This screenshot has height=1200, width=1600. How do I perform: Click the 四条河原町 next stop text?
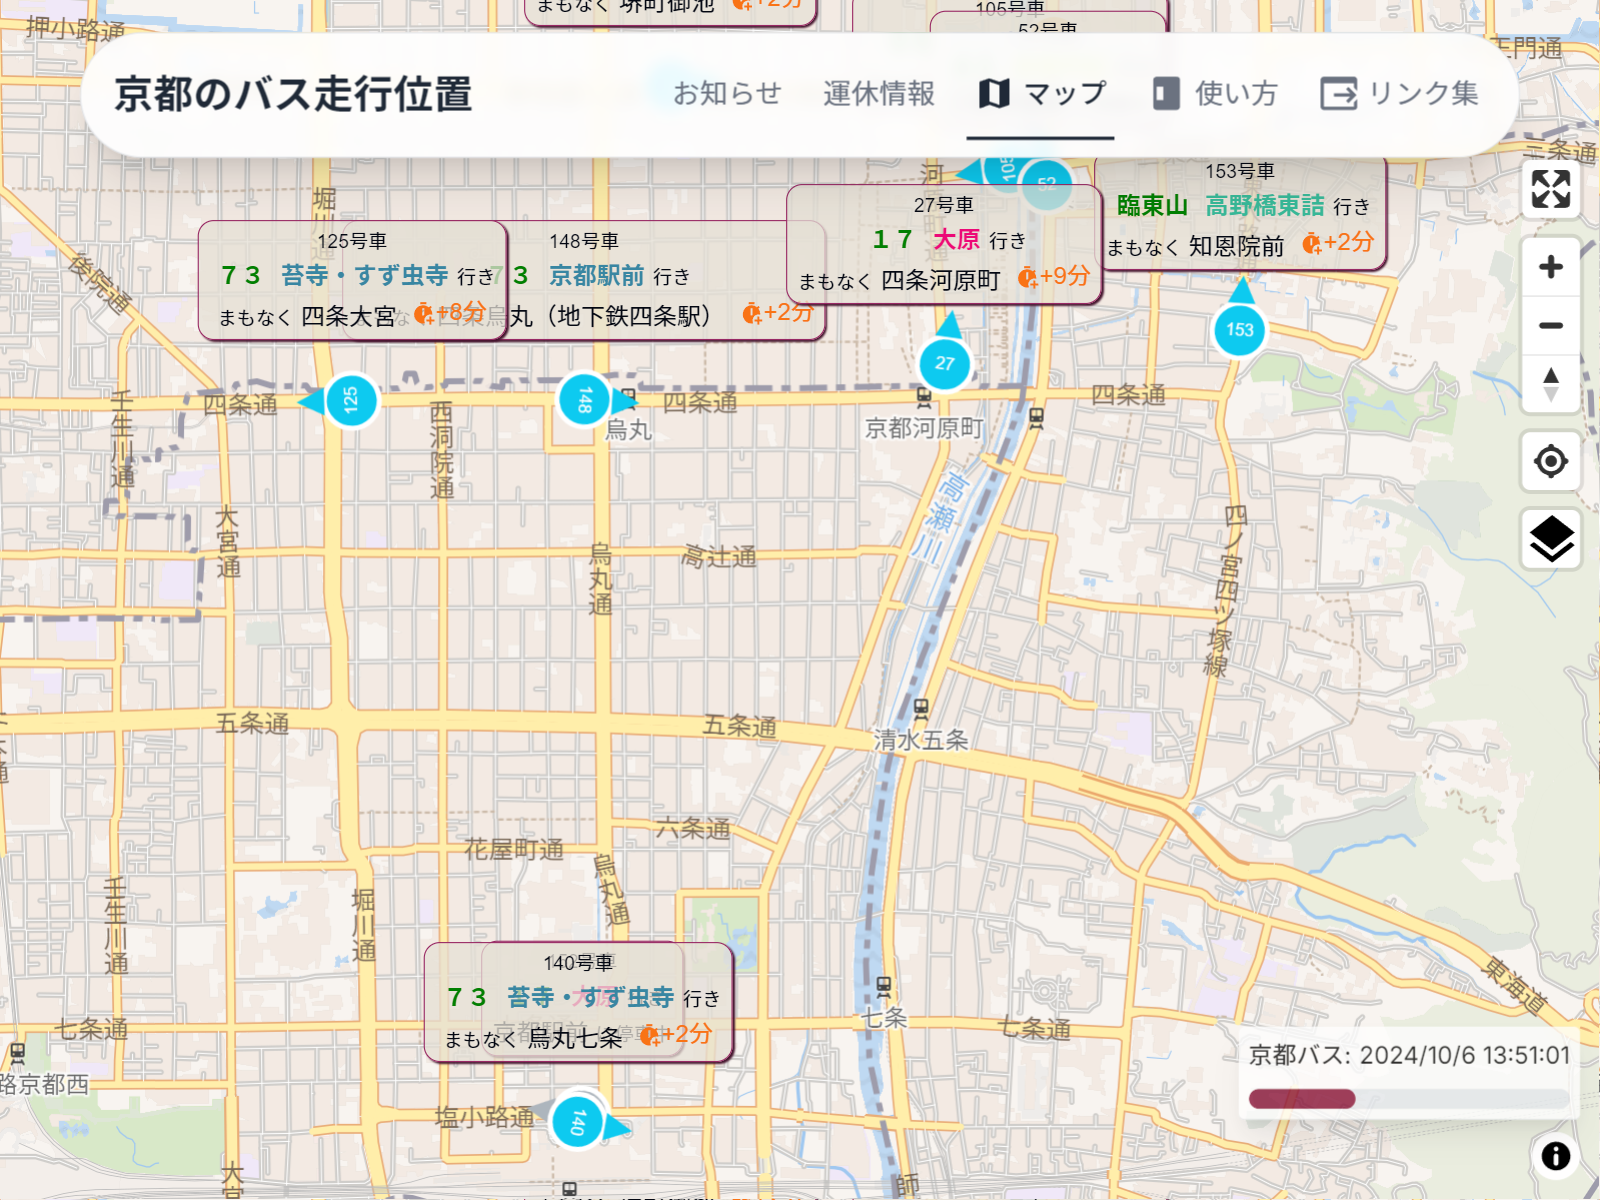point(941,281)
